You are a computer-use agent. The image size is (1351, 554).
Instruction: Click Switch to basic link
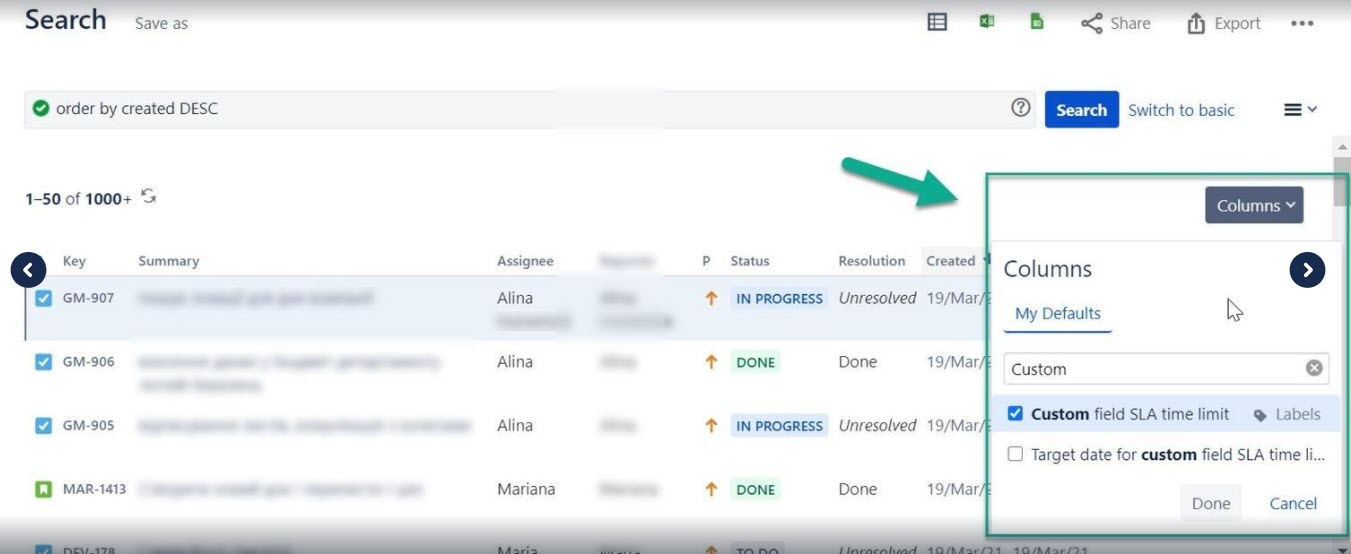tap(1181, 110)
